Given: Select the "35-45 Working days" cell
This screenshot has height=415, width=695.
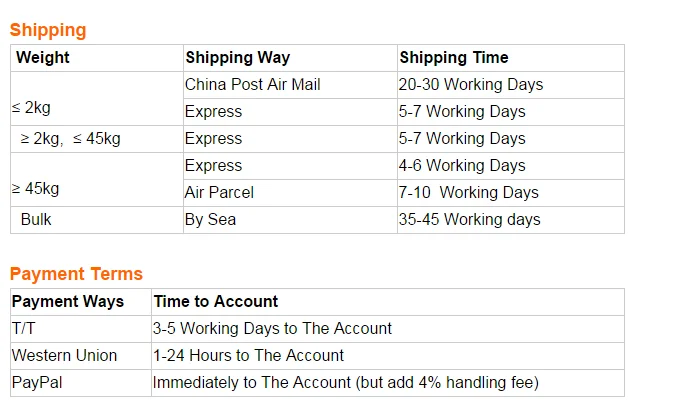Looking at the screenshot, I should tap(469, 220).
